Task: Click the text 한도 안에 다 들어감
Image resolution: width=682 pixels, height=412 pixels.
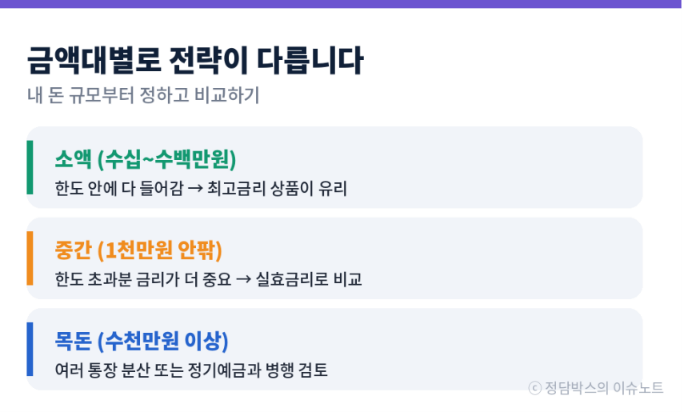Action: click(x=119, y=189)
